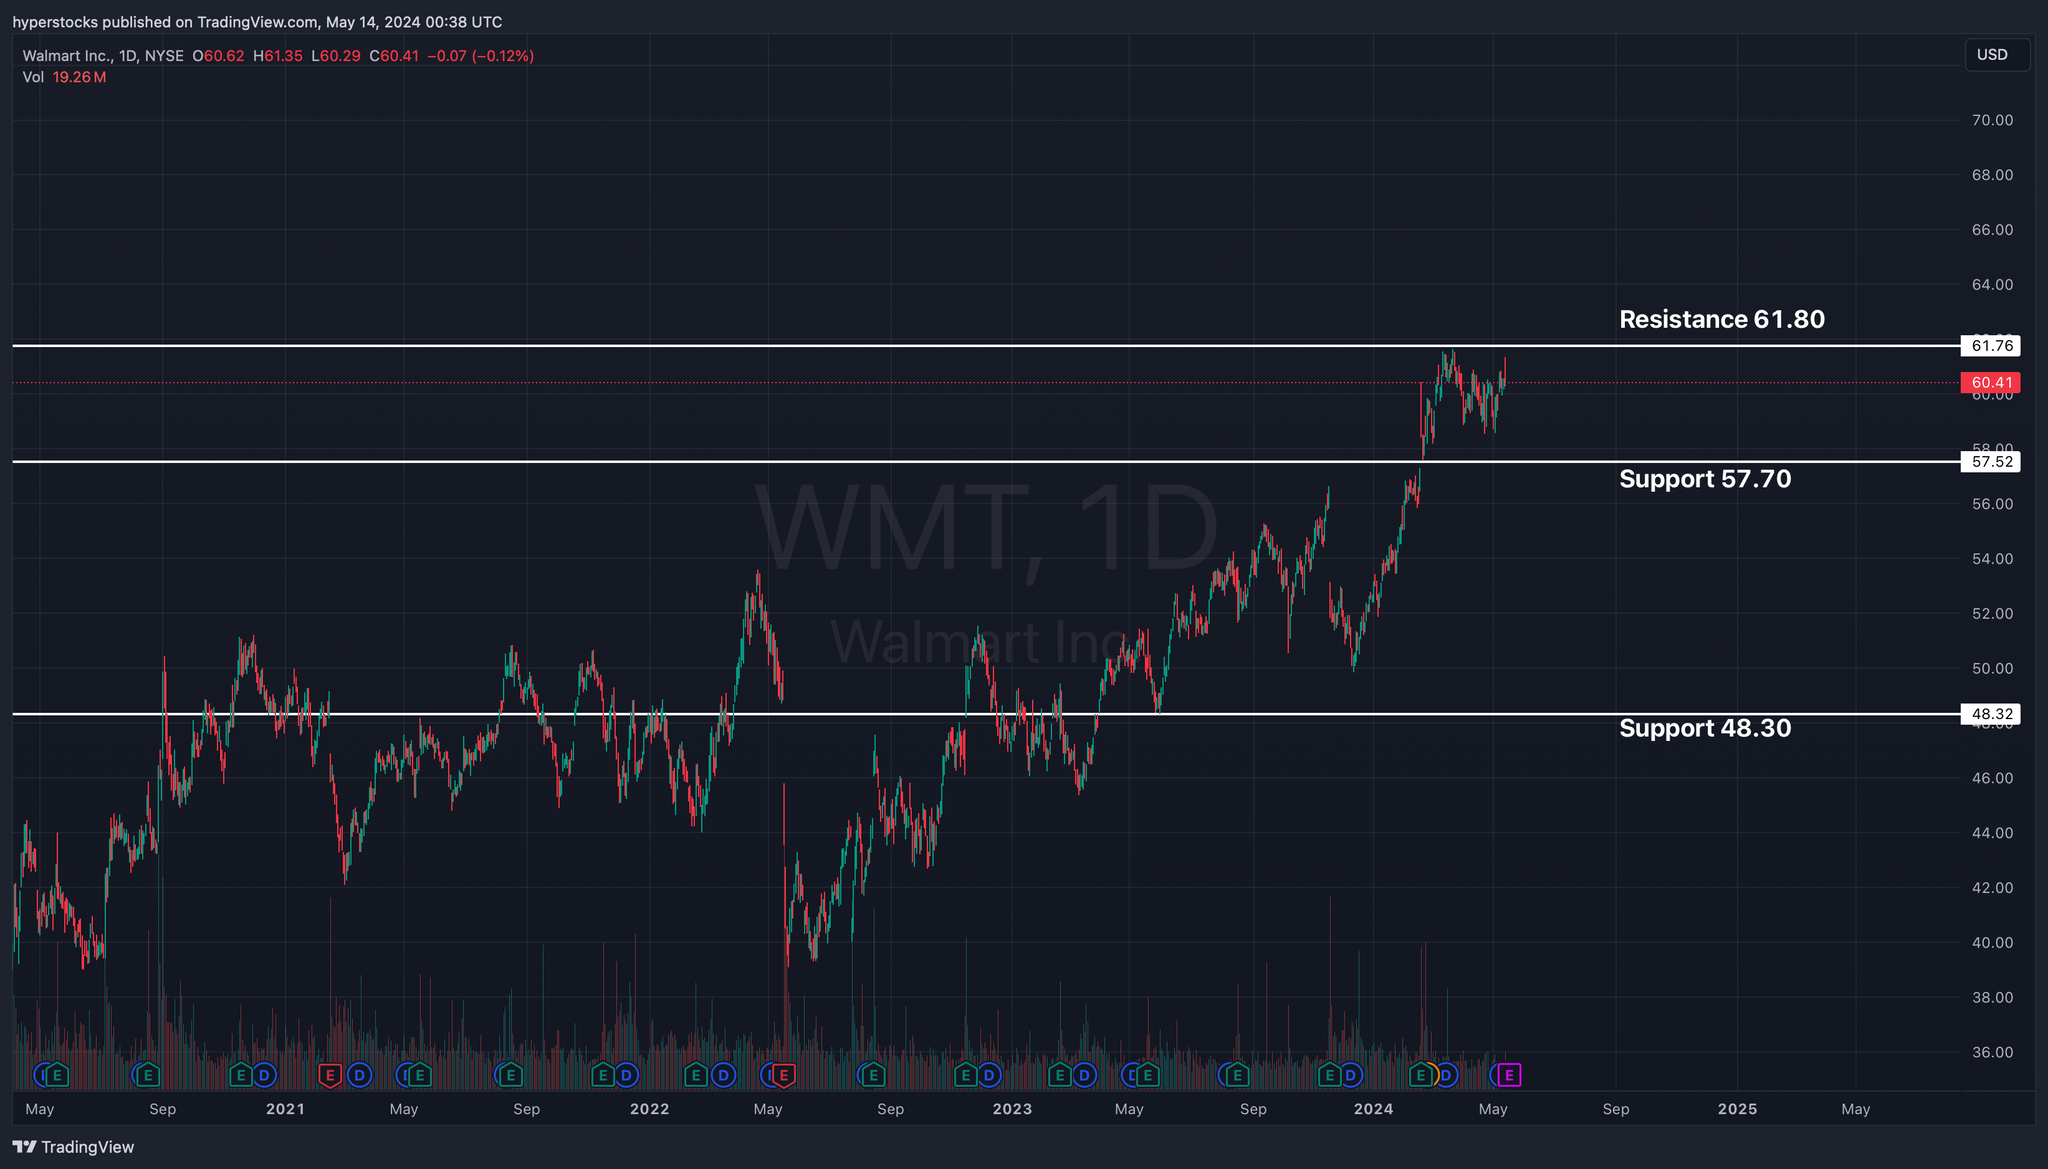Select the Resistance 61.80 text label
The width and height of the screenshot is (2048, 1169).
coord(1721,319)
